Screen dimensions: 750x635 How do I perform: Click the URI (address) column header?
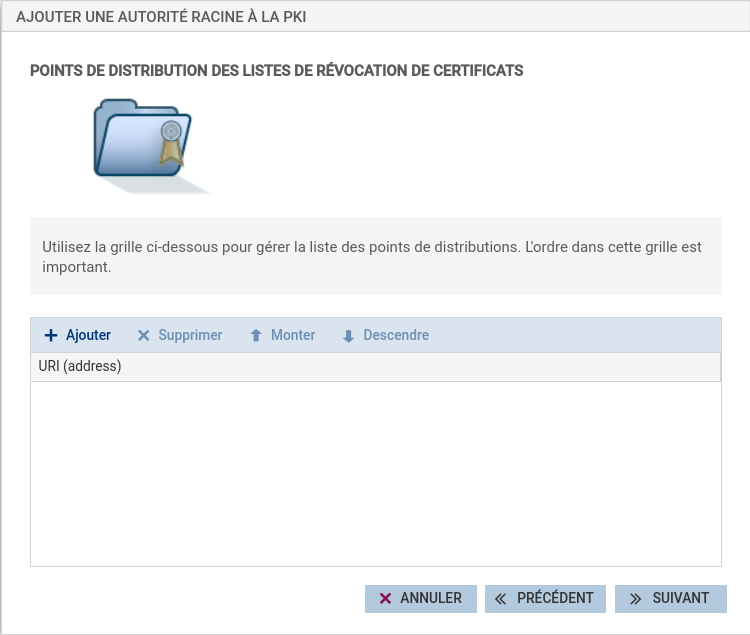click(80, 366)
